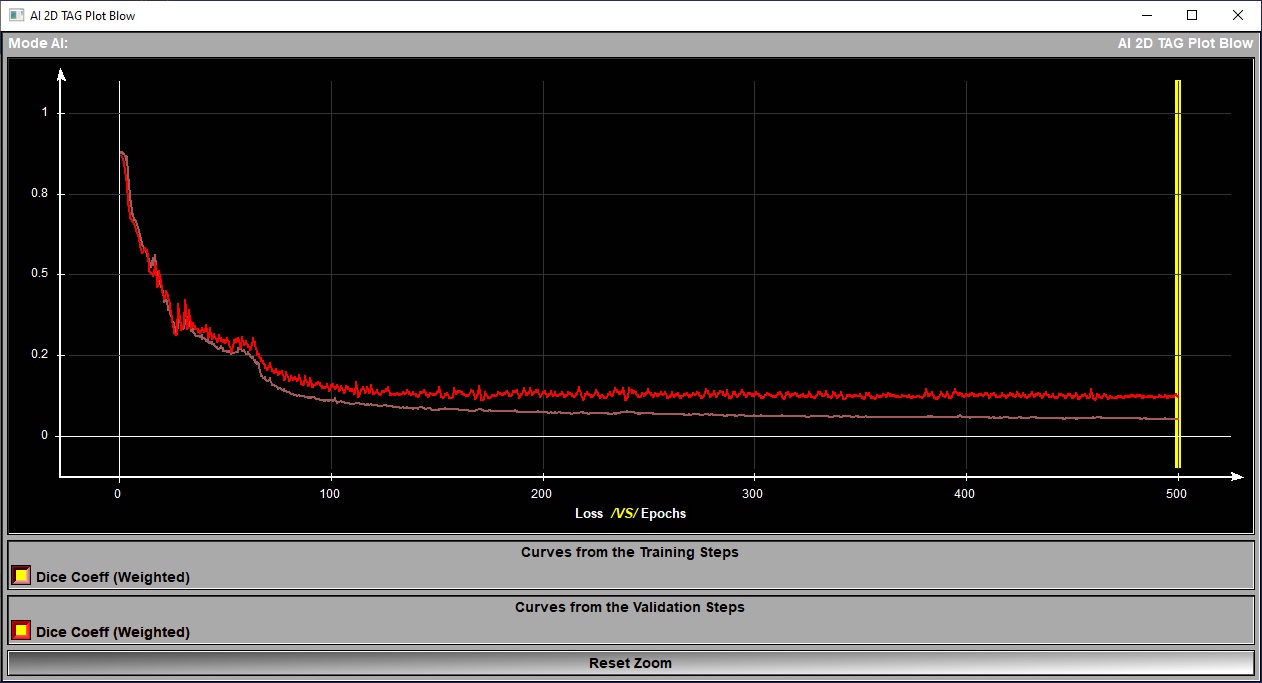Click the x-axis tick label 500
Image resolution: width=1262 pixels, height=683 pixels.
click(1178, 494)
